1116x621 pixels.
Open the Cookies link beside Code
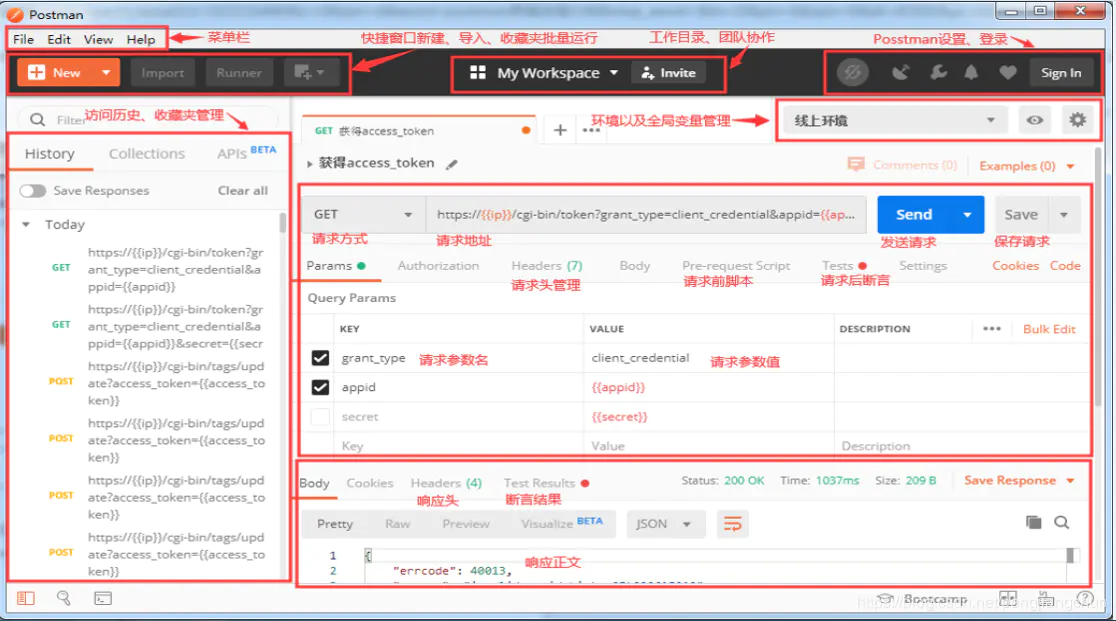click(x=1016, y=265)
